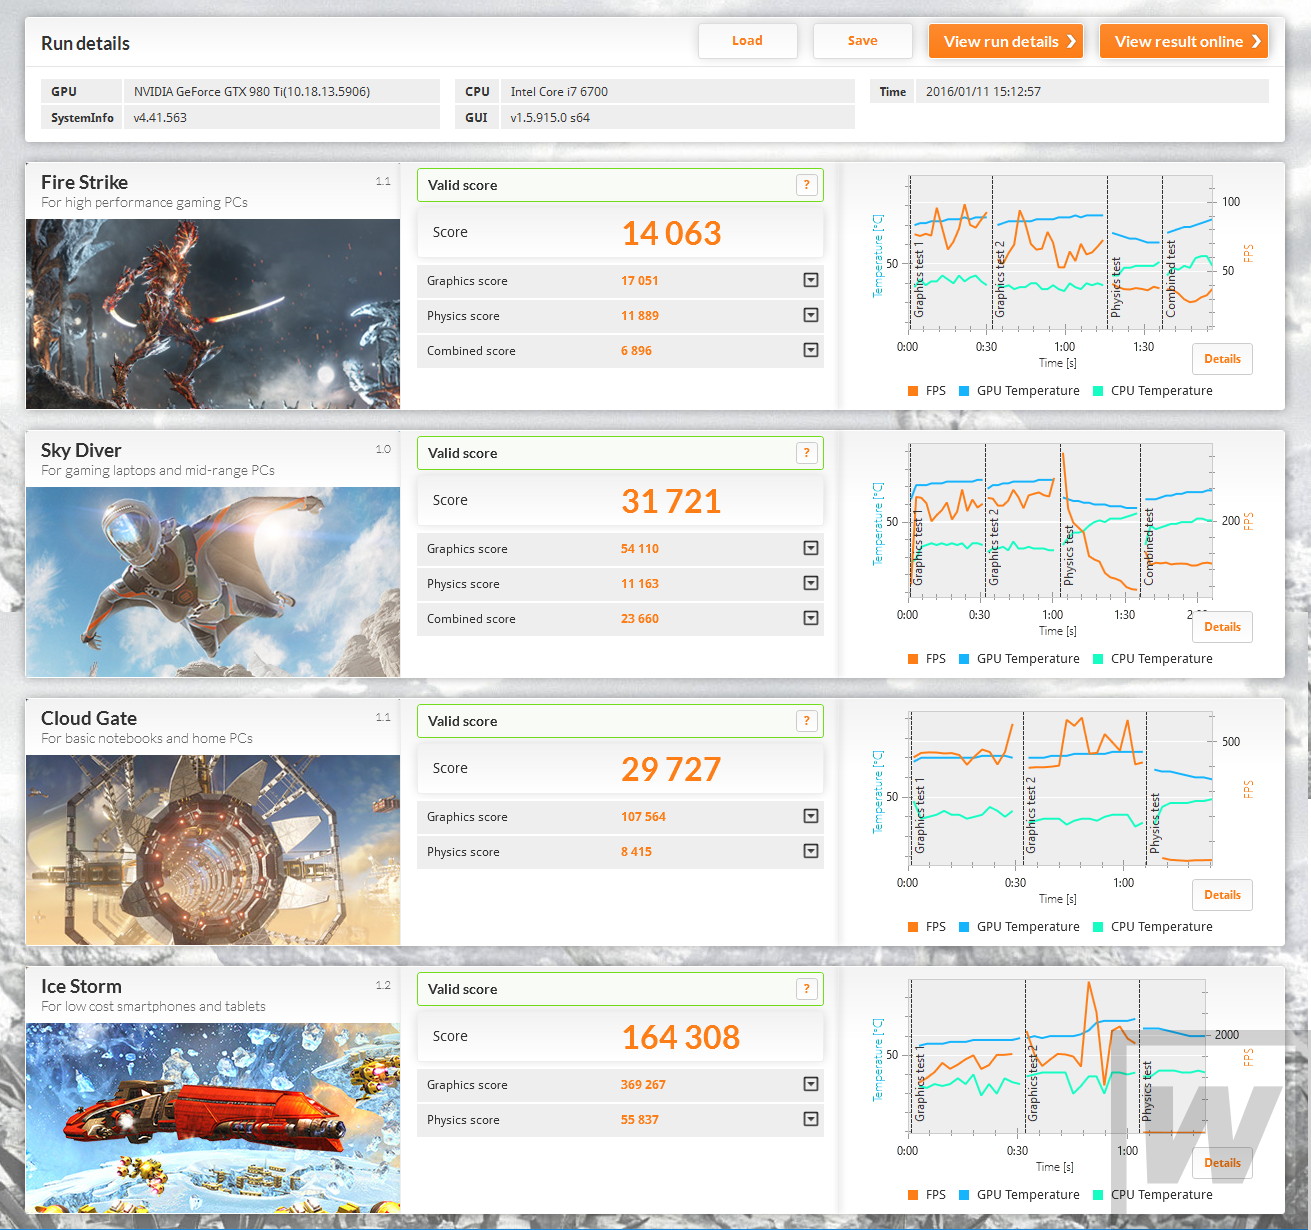Click the CPU value Intel Core i7 6700

pyautogui.click(x=559, y=91)
